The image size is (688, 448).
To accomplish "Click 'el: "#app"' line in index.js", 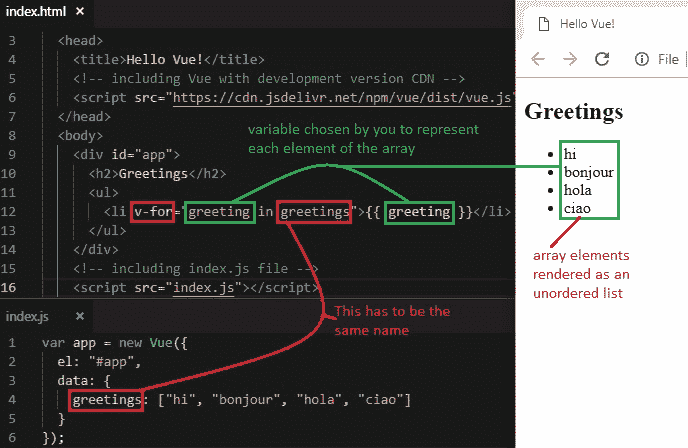I will point(99,362).
